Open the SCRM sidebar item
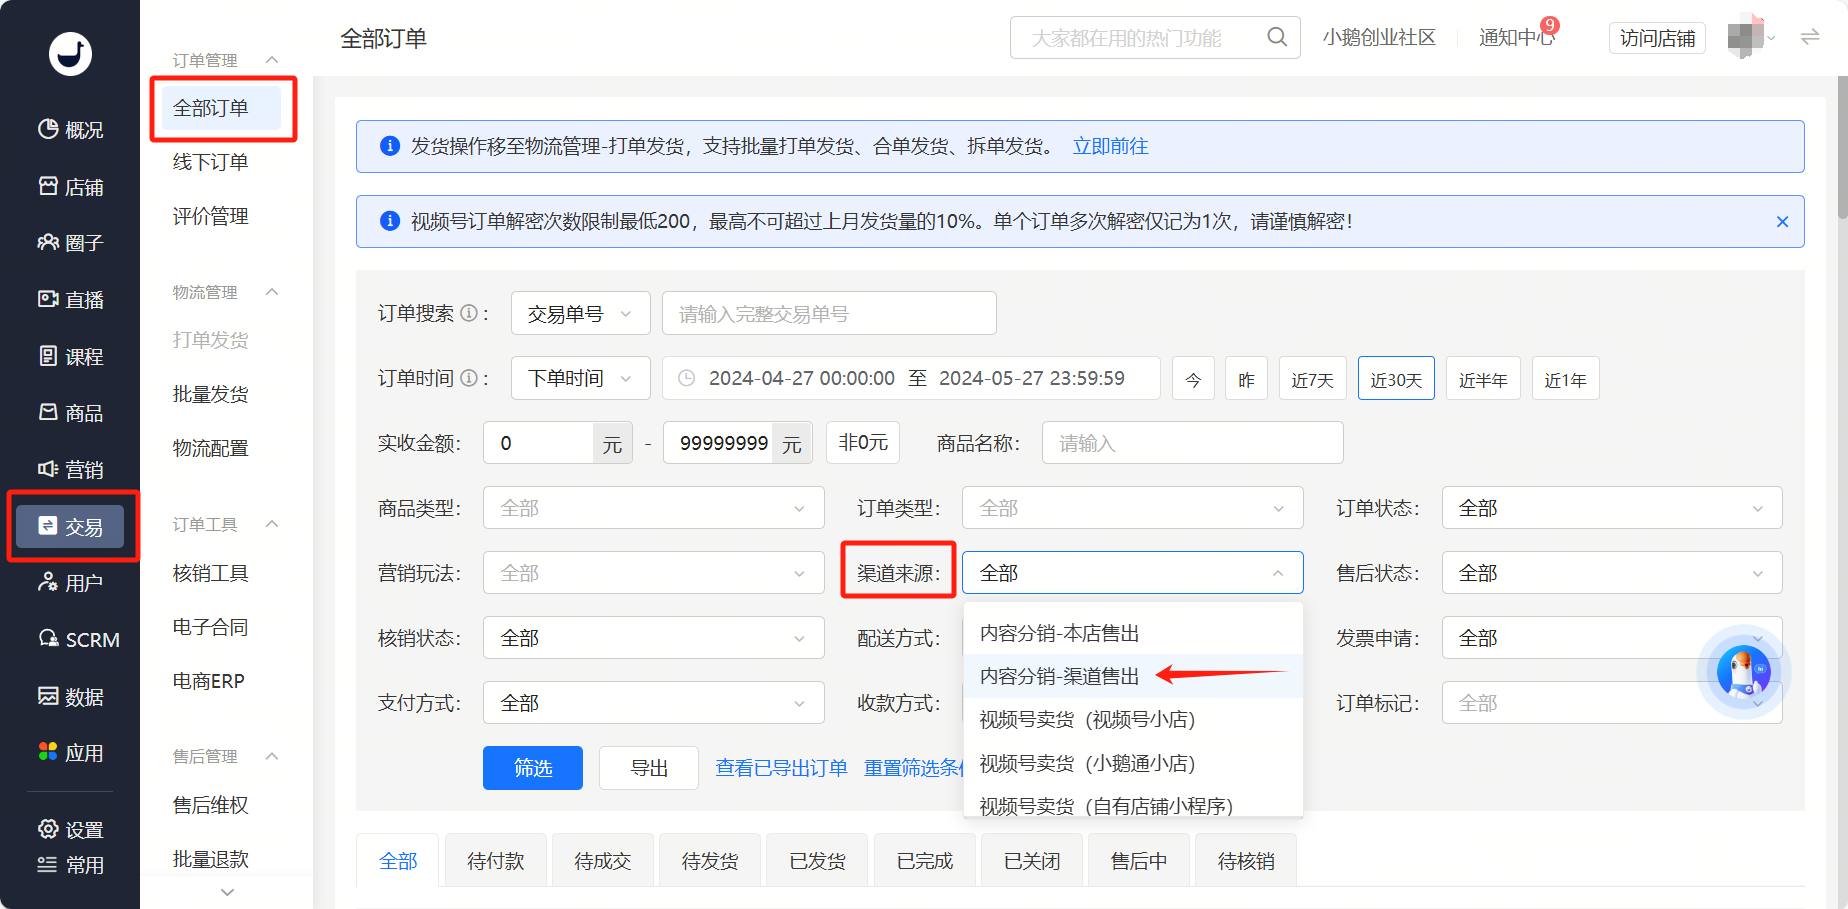Screen dimensions: 1848x909 (78, 640)
